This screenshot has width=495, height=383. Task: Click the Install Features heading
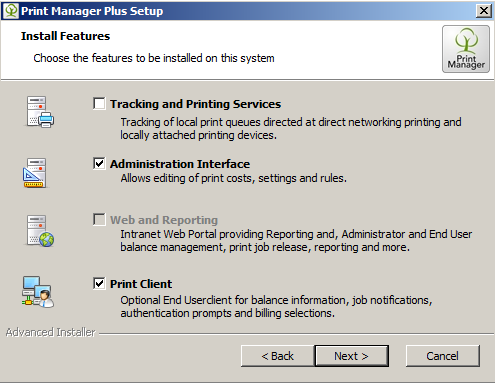coord(65,36)
